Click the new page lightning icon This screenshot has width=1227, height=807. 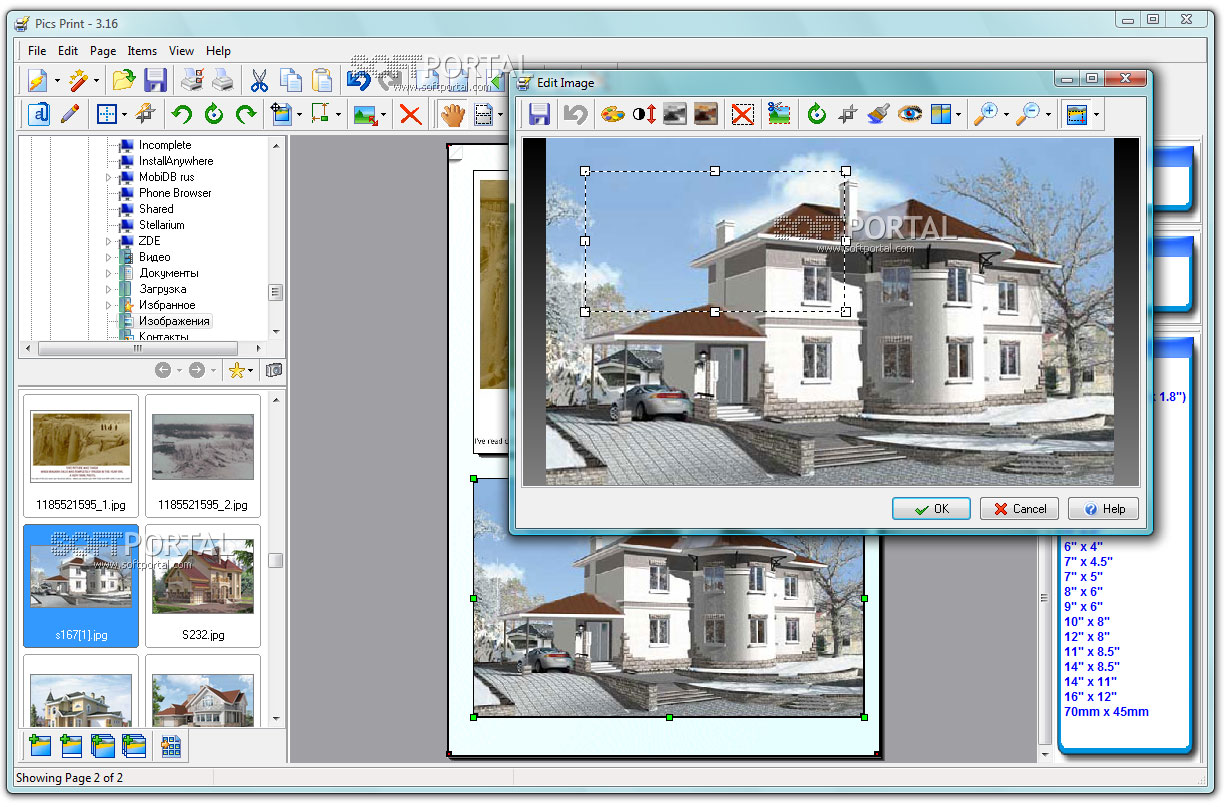tap(38, 81)
